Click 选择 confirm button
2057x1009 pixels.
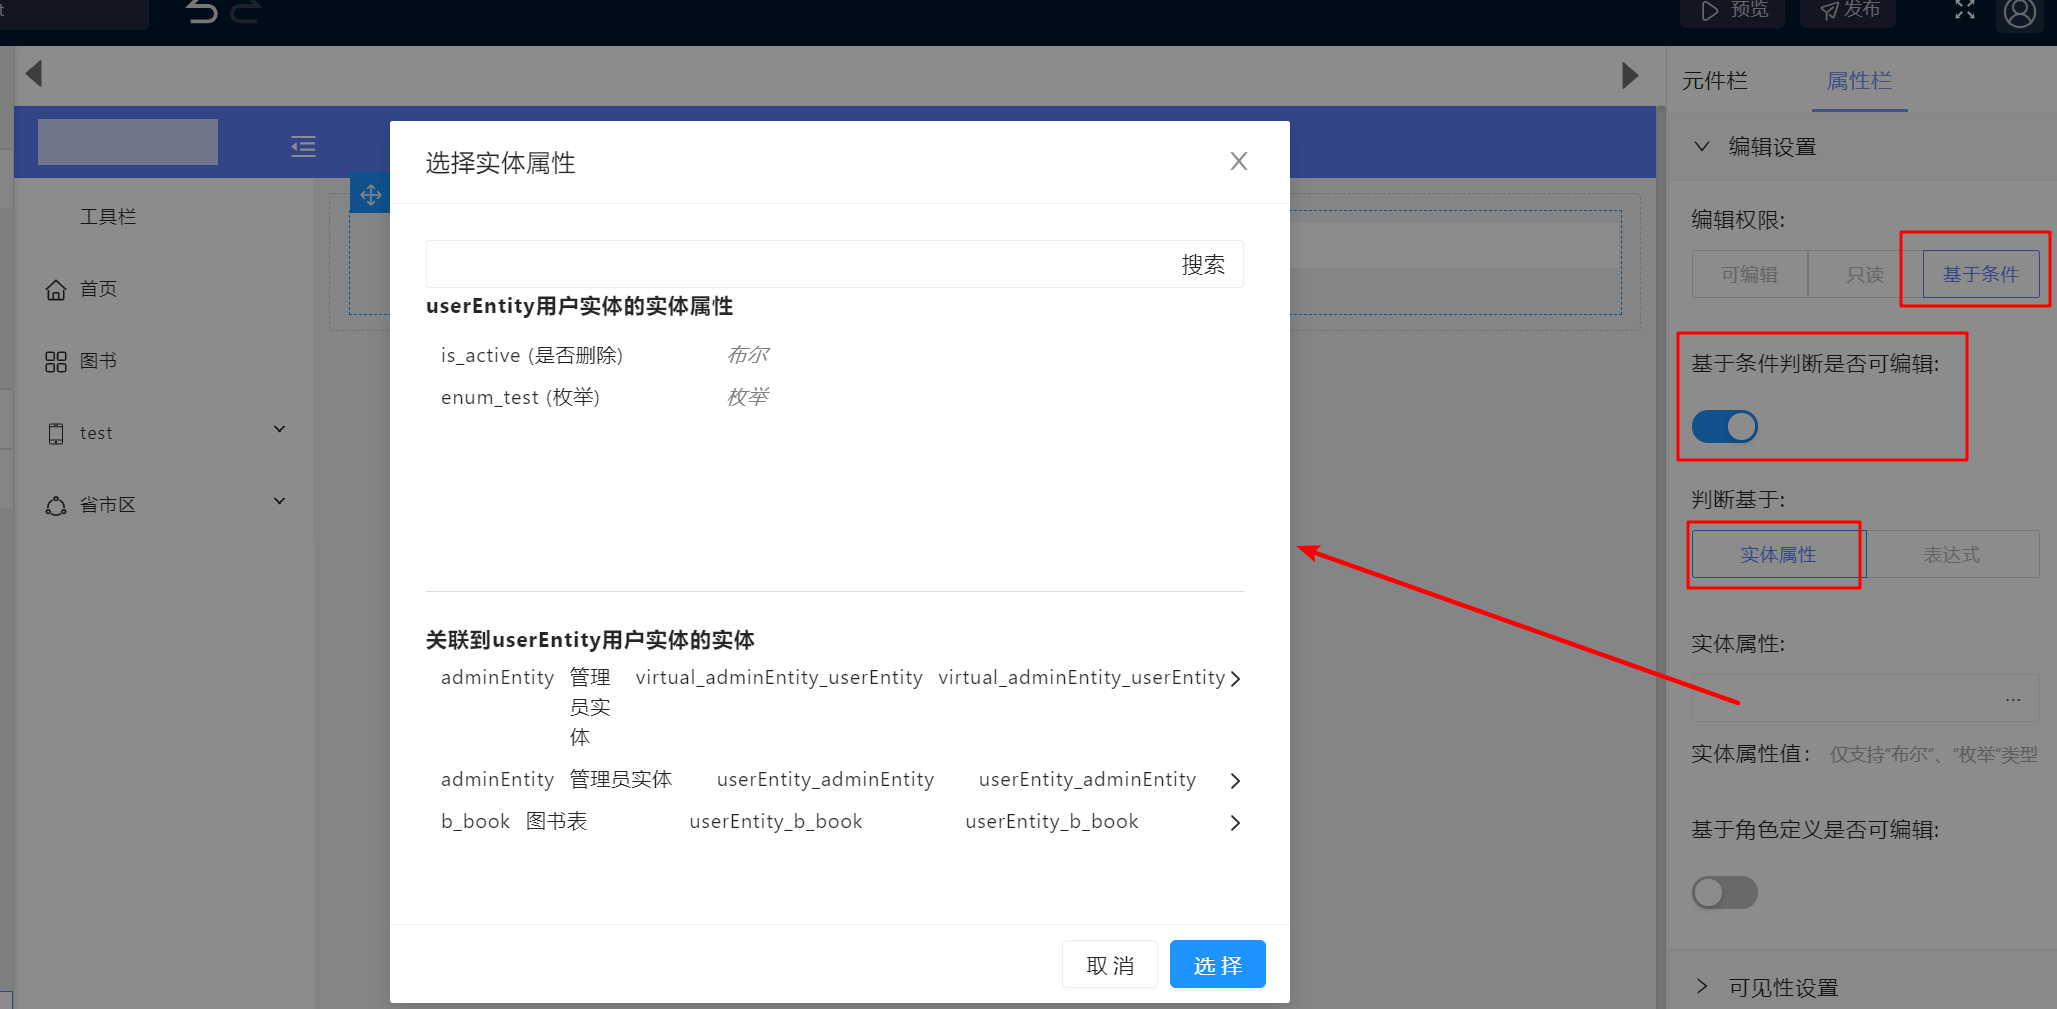(x=1218, y=965)
